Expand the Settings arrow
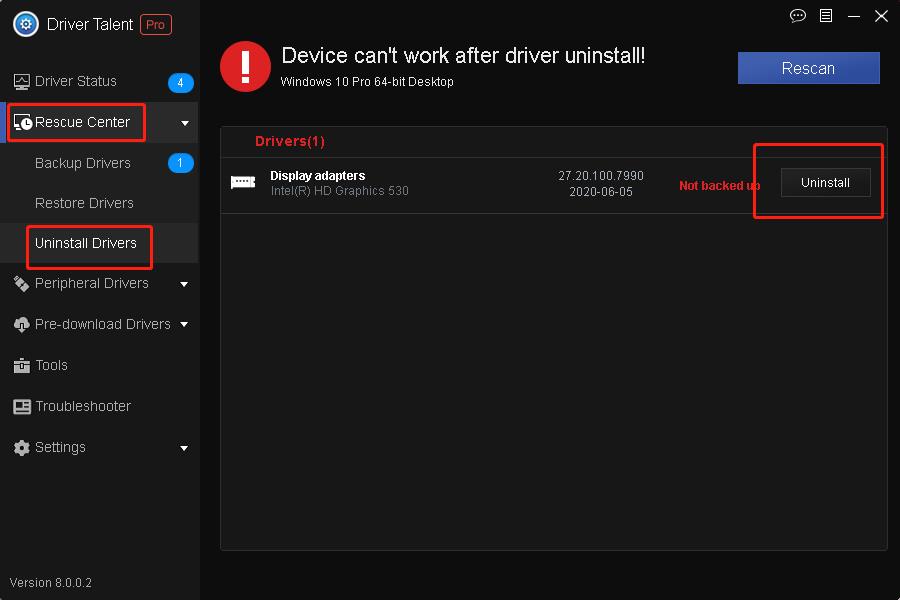 (184, 448)
